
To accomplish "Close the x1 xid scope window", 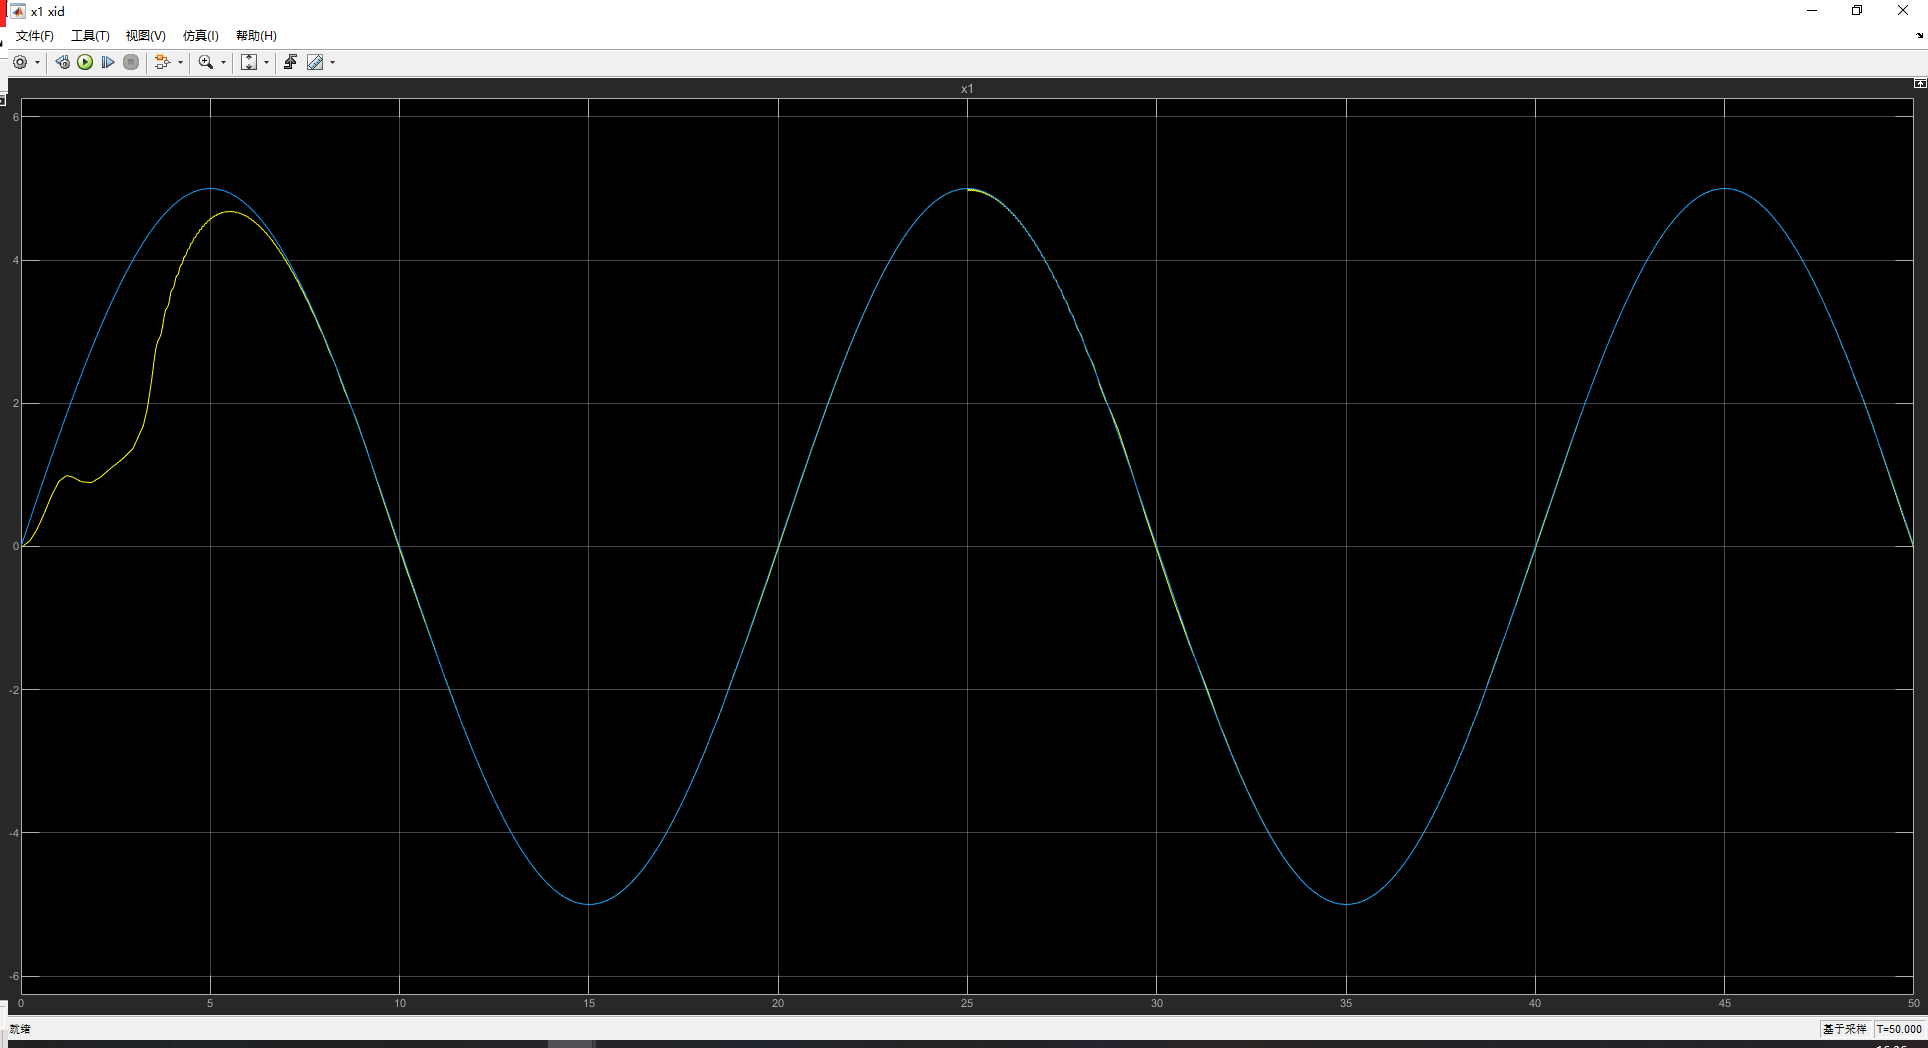I will (1903, 11).
